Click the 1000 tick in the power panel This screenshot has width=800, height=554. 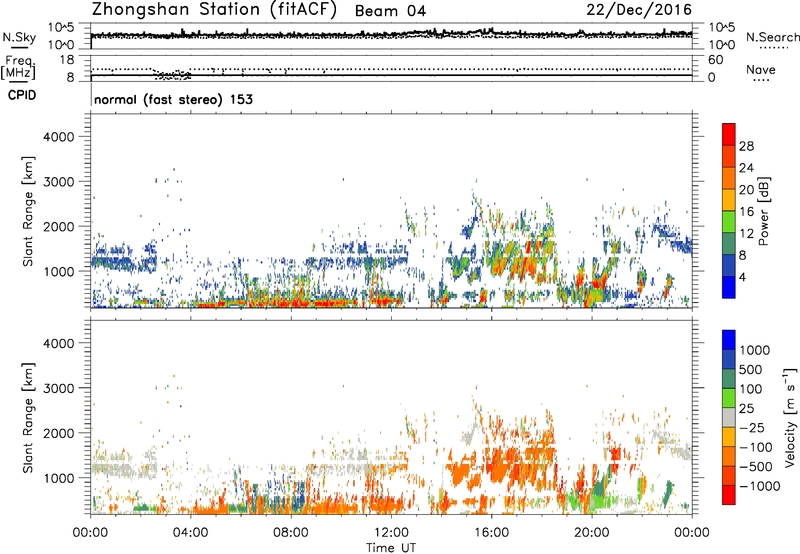[x=59, y=271]
